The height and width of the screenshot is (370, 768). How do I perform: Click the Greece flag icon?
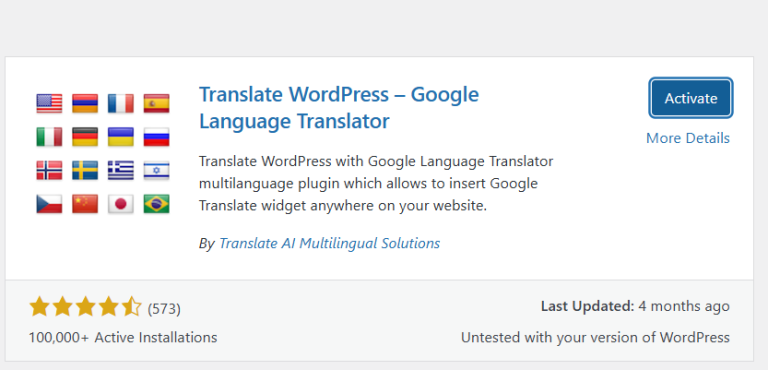120,170
